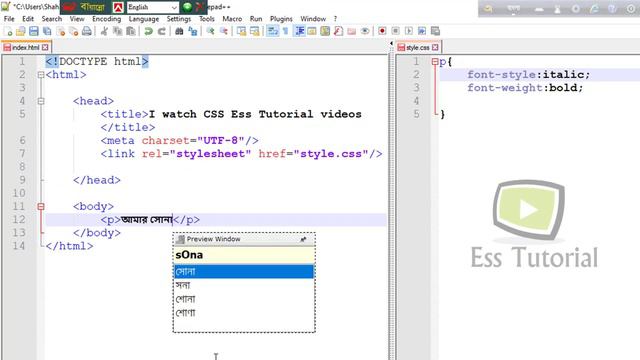This screenshot has height=360, width=640.
Task: Collapse the p rule fold in style.css
Action: [435, 62]
